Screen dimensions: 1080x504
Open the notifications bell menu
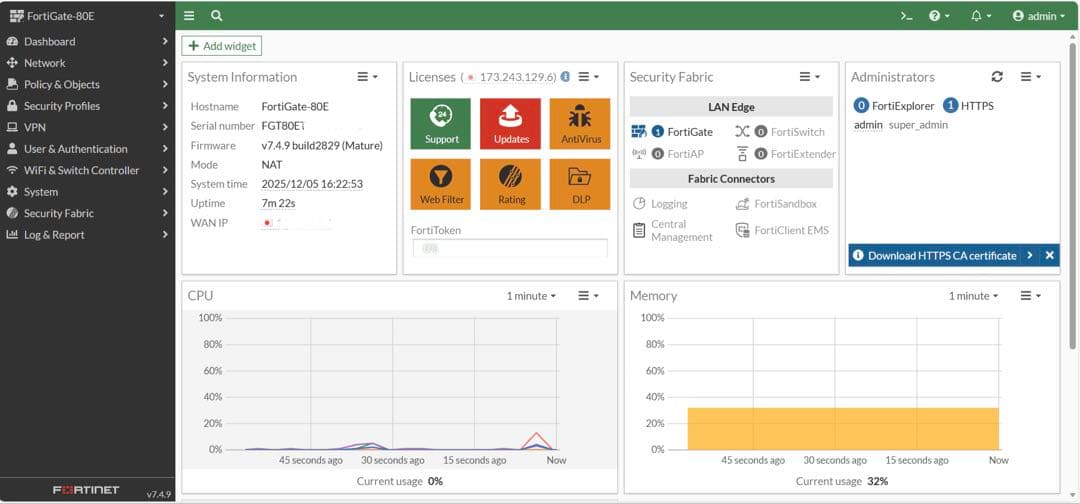981,16
